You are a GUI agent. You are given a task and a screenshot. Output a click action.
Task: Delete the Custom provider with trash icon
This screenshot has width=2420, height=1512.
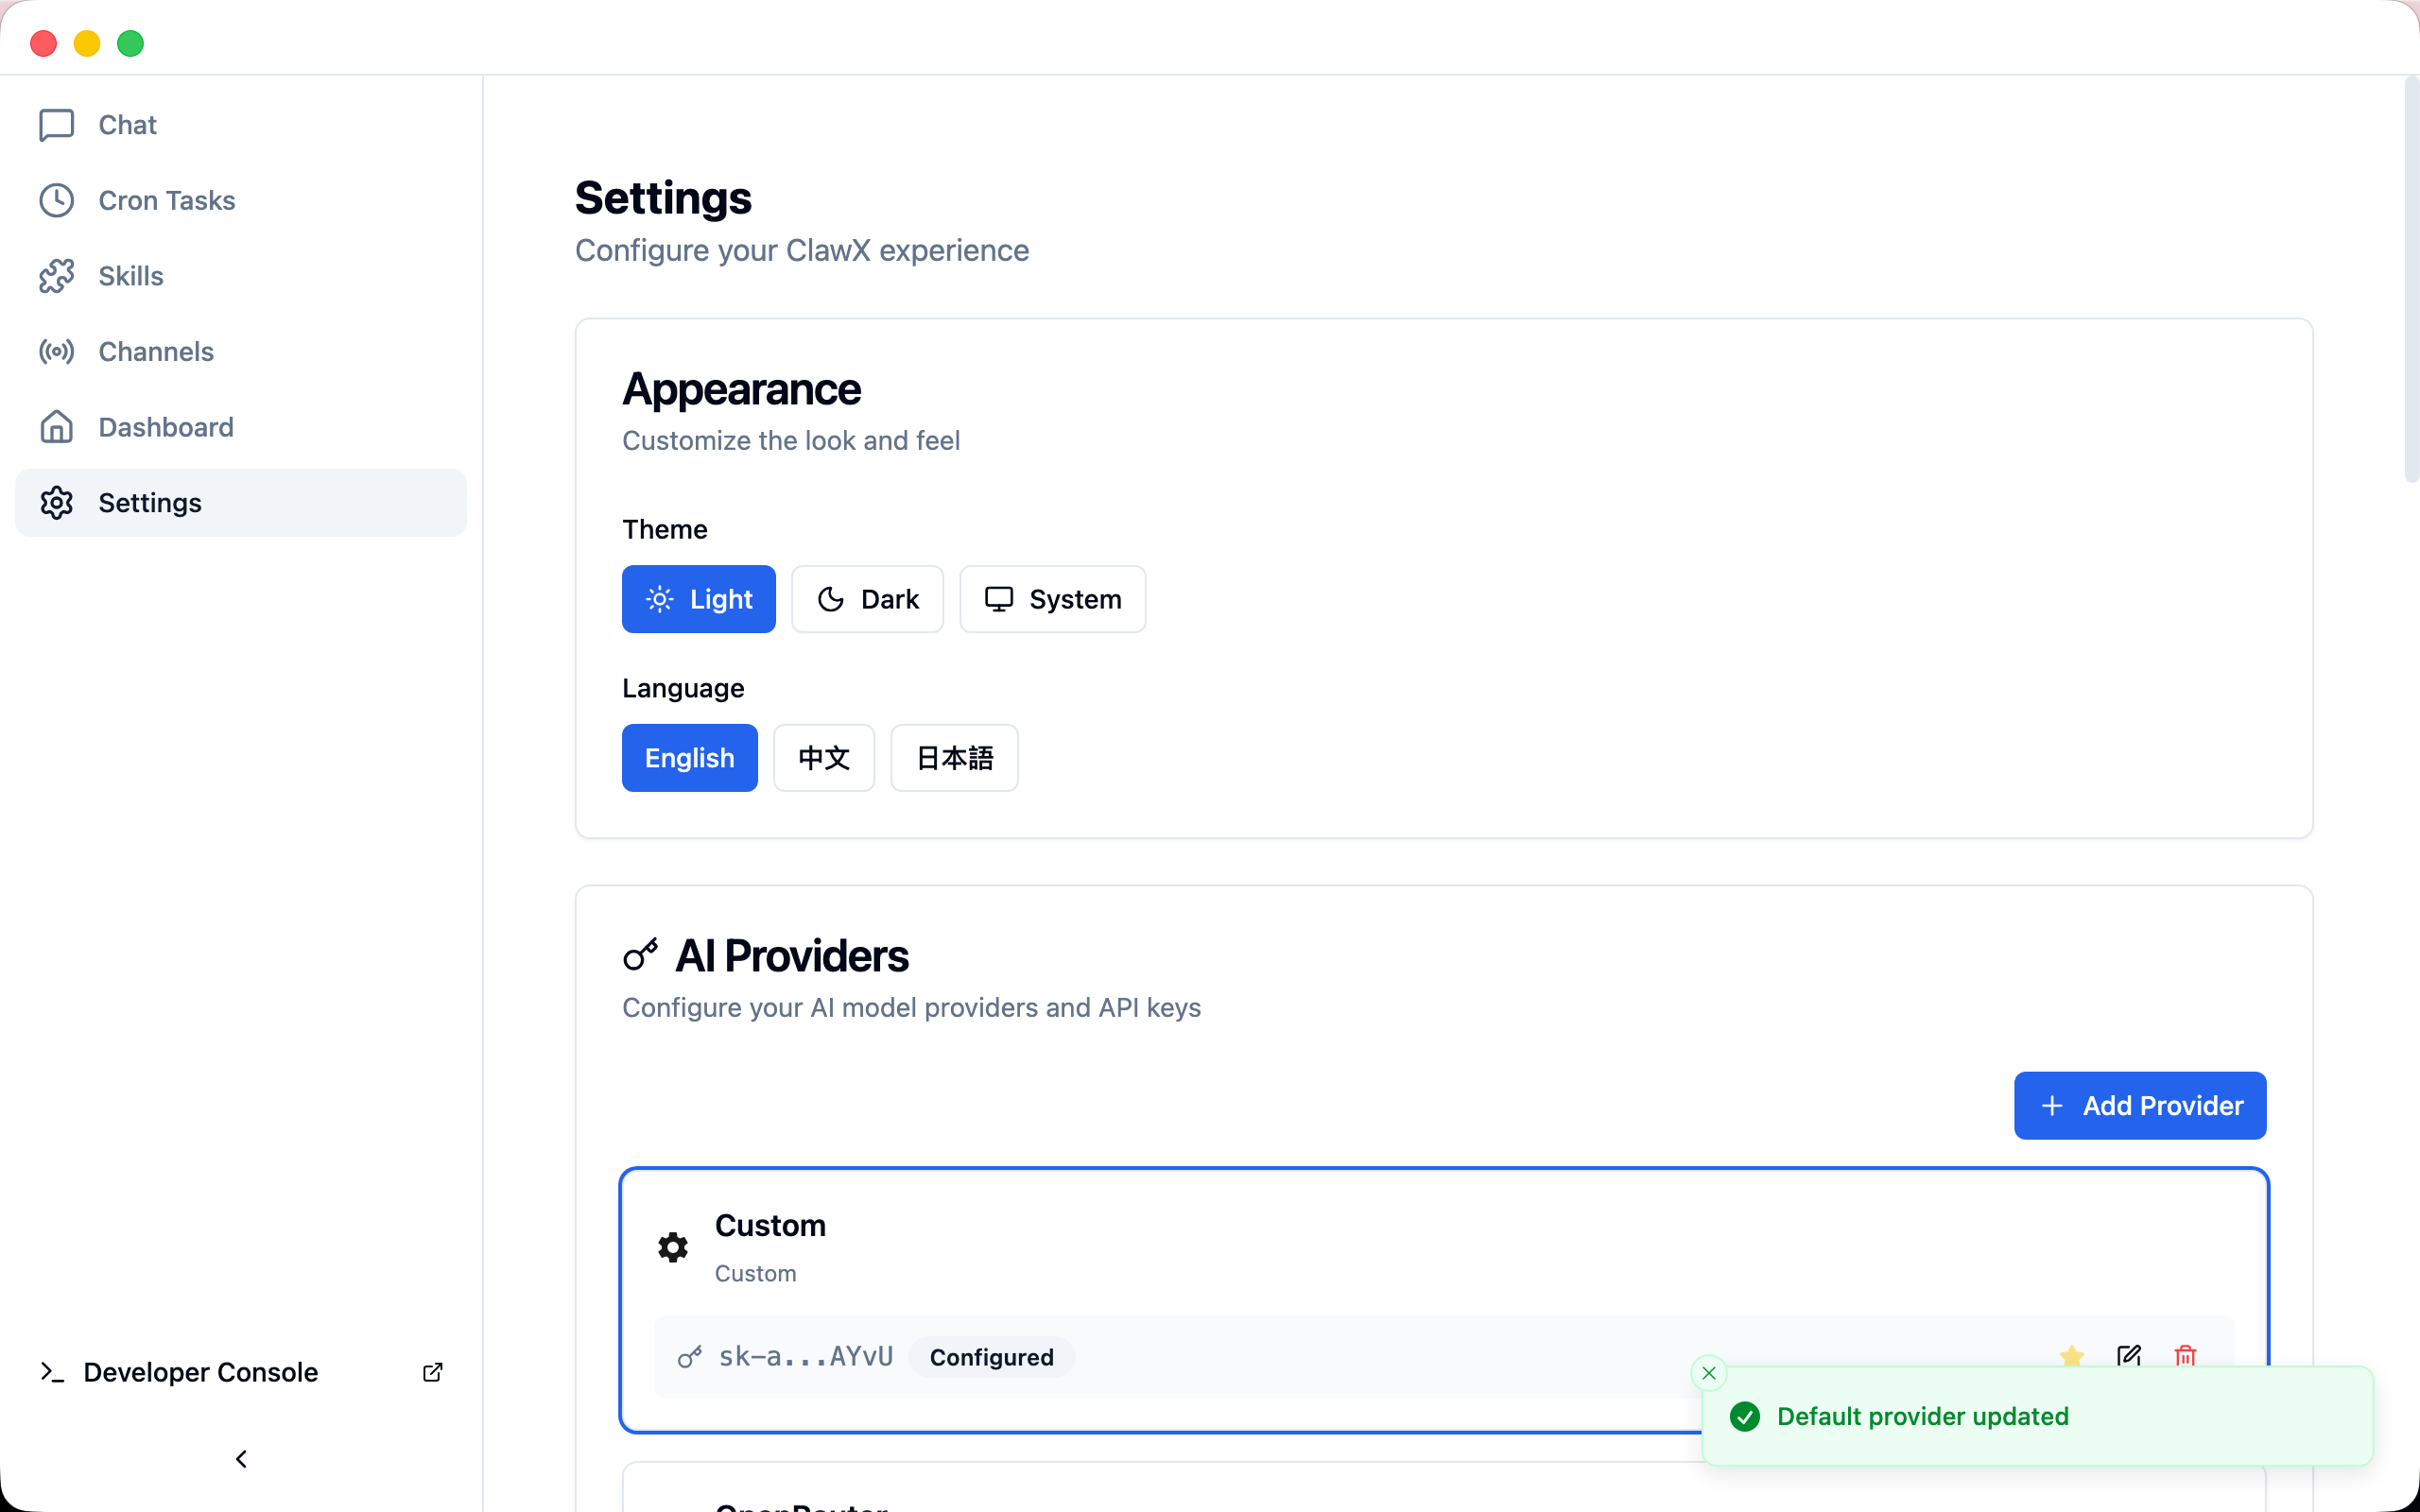click(2185, 1355)
